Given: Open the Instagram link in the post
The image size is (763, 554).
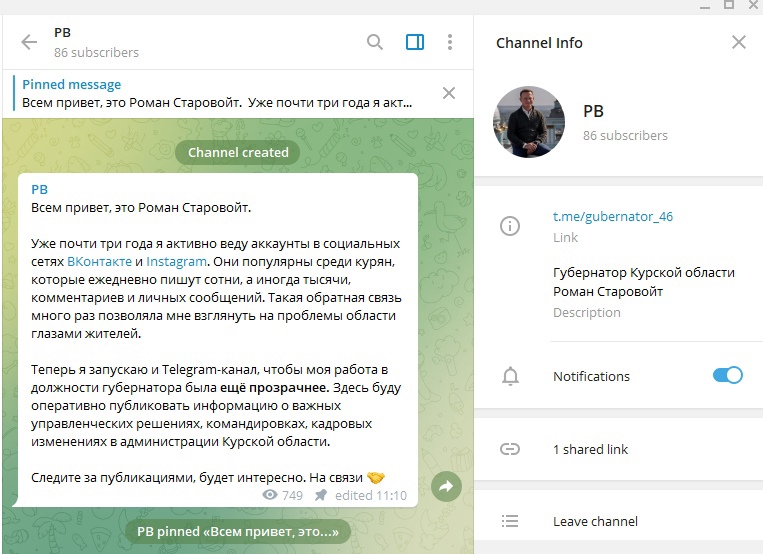Looking at the screenshot, I should (x=176, y=262).
